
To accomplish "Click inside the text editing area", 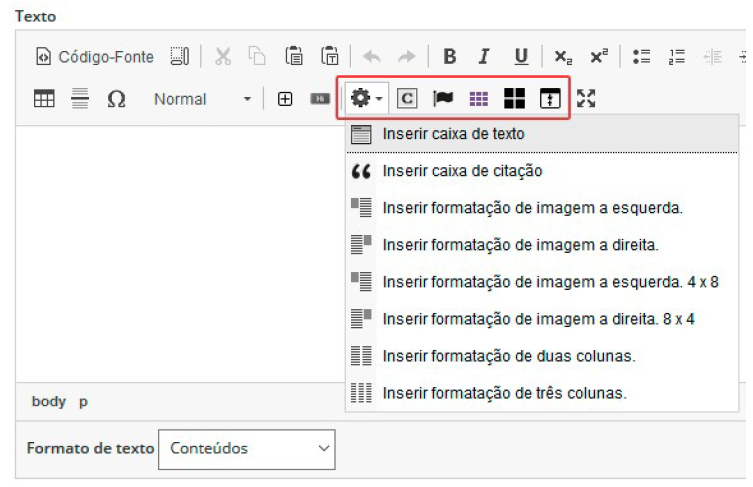I will (x=180, y=254).
